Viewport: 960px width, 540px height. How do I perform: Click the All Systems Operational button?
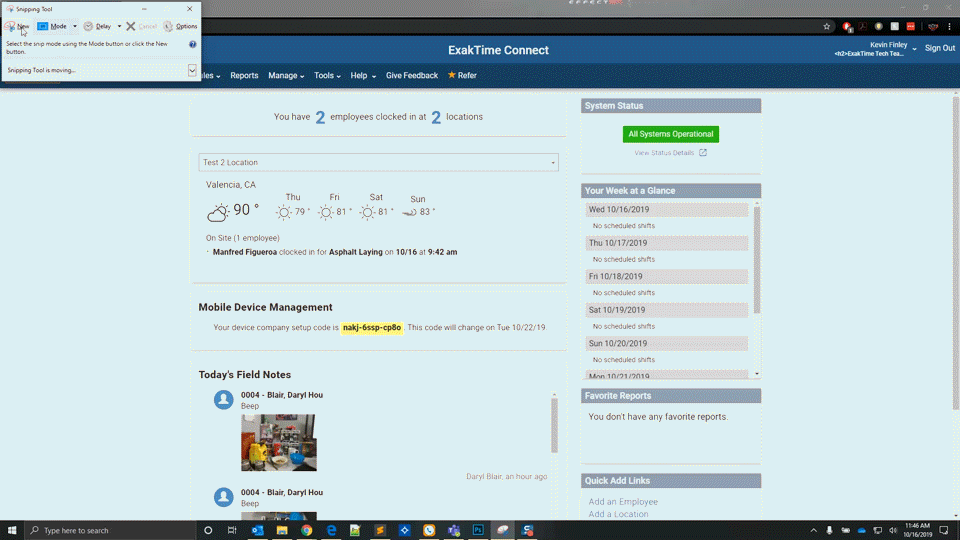[x=670, y=134]
